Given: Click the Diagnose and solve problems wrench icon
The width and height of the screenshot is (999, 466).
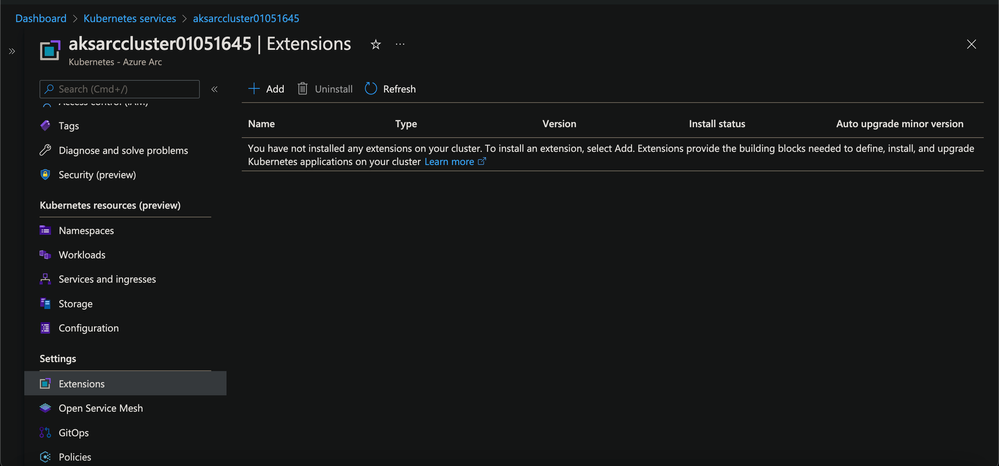Looking at the screenshot, I should click(x=45, y=150).
